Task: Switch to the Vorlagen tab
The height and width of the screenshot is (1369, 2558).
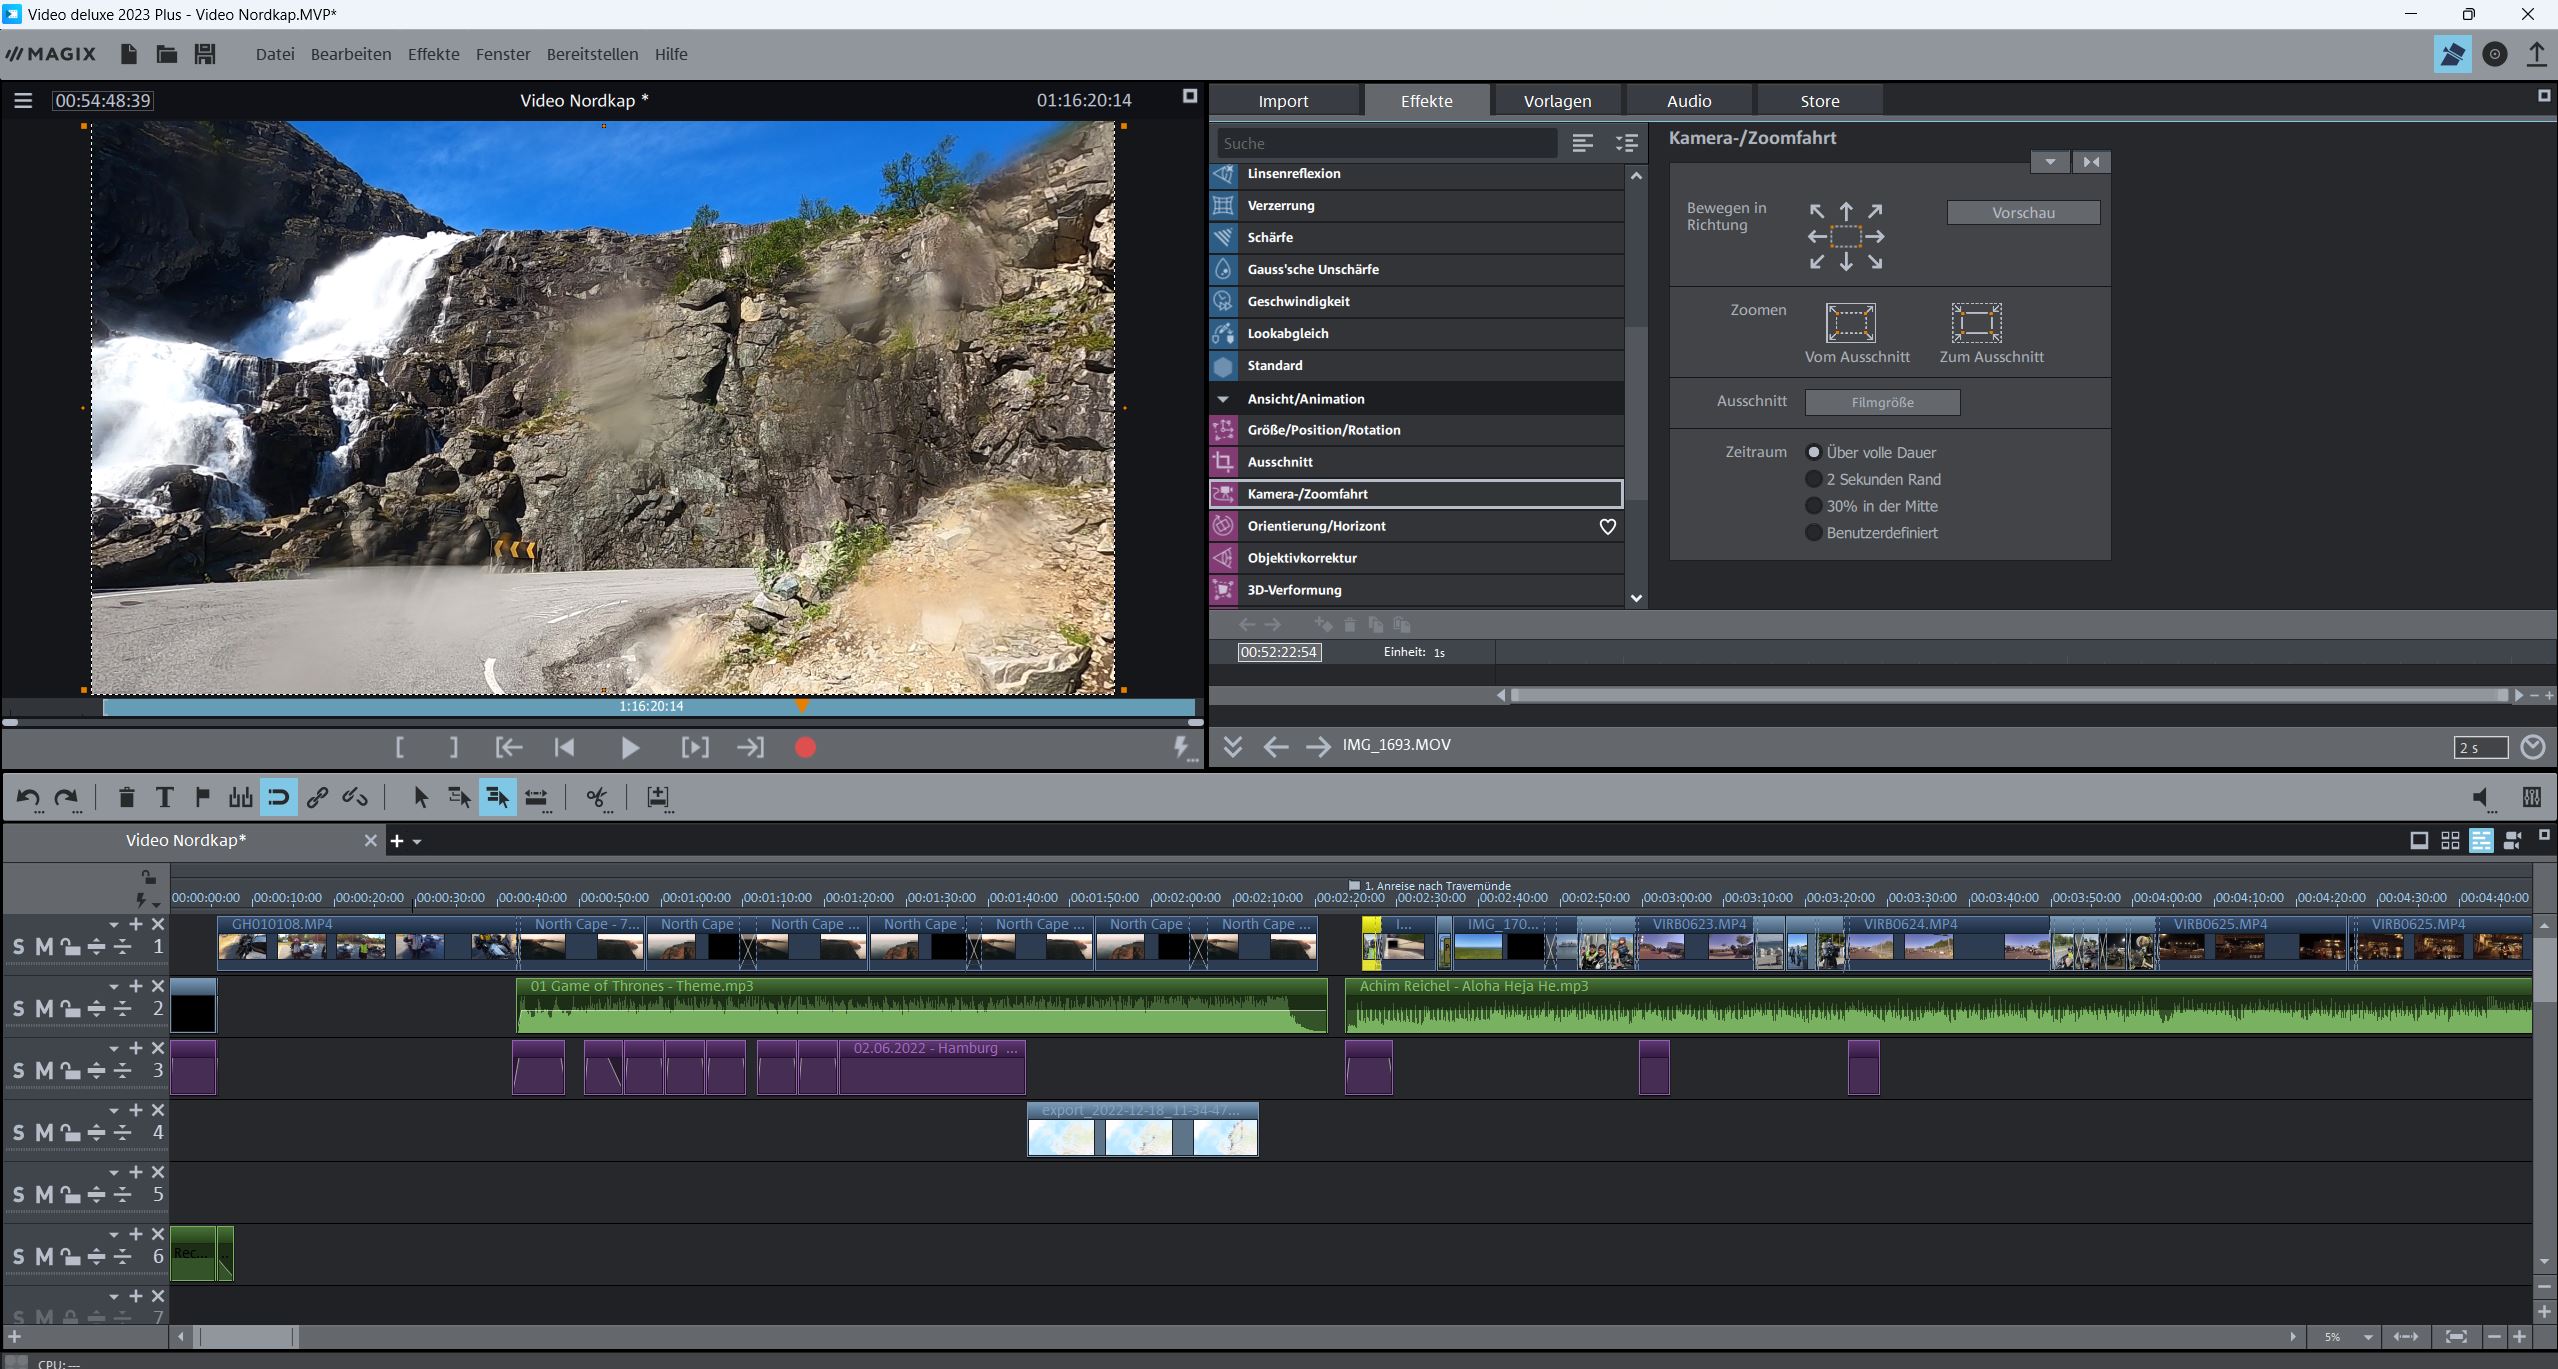Action: point(1557,101)
